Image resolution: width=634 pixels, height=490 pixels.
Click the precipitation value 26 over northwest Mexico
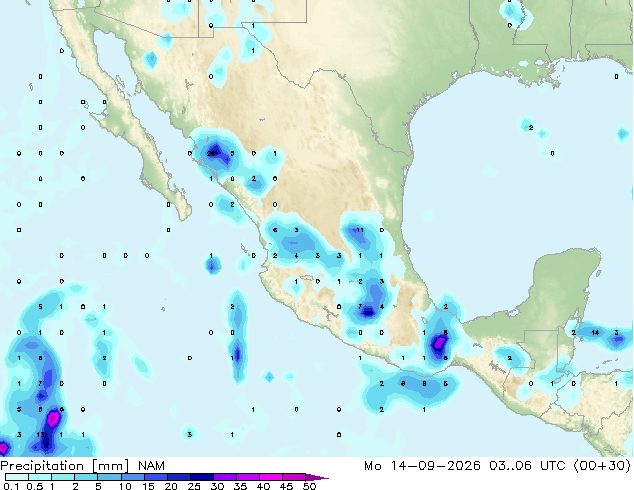[x=211, y=153]
